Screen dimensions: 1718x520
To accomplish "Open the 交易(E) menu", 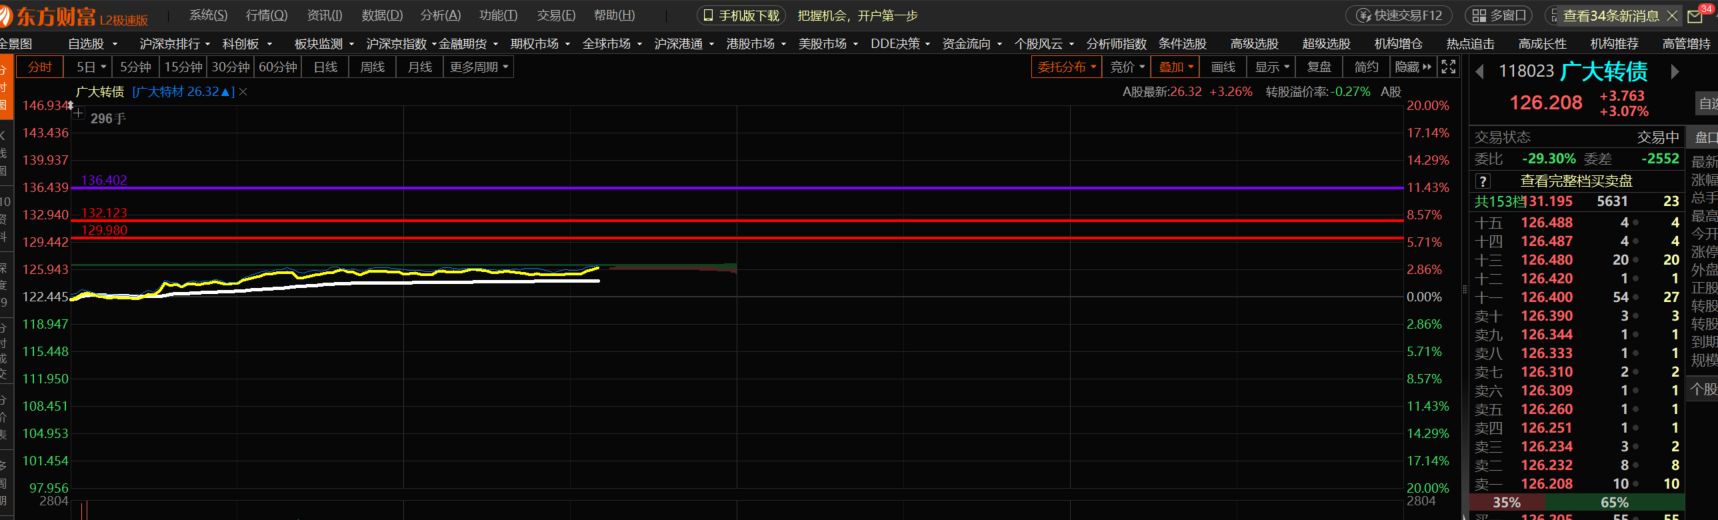I will pos(556,15).
